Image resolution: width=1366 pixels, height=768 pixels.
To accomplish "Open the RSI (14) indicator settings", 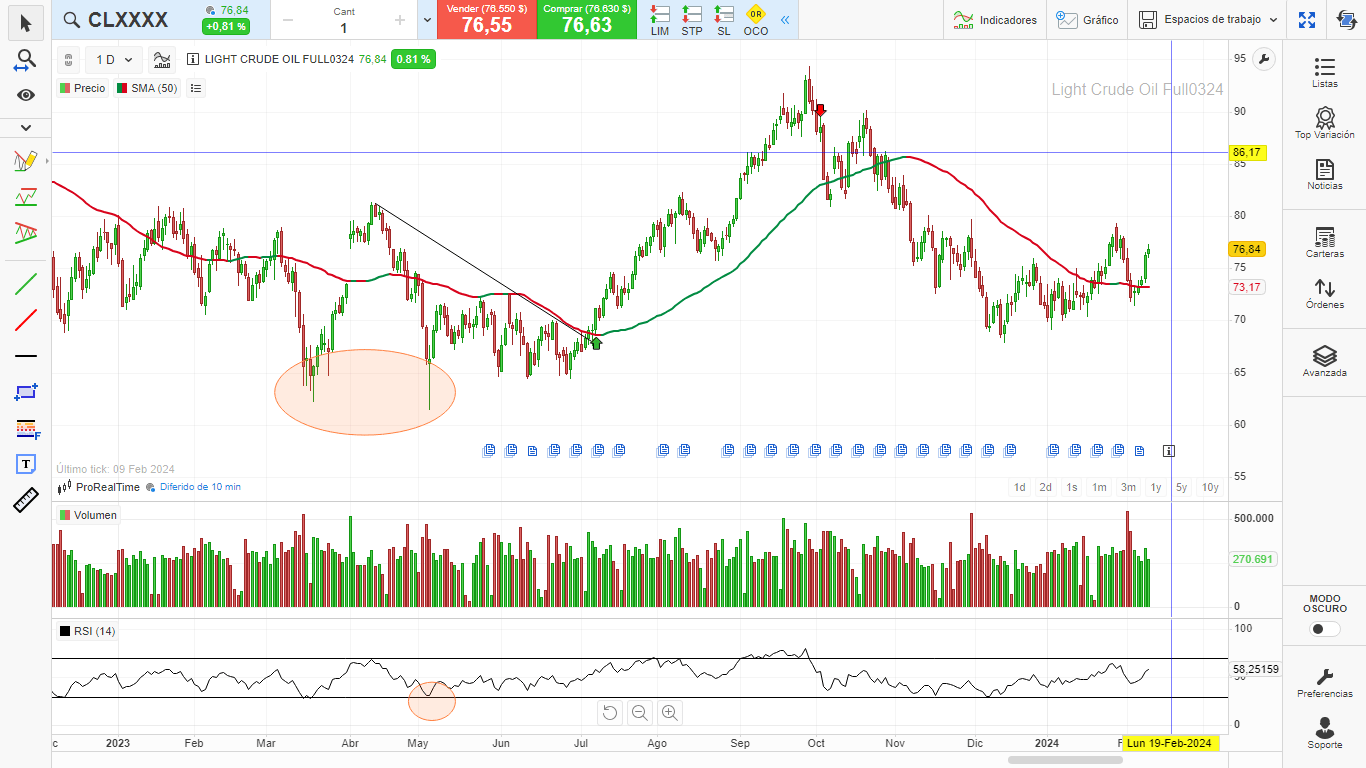I will coord(88,631).
